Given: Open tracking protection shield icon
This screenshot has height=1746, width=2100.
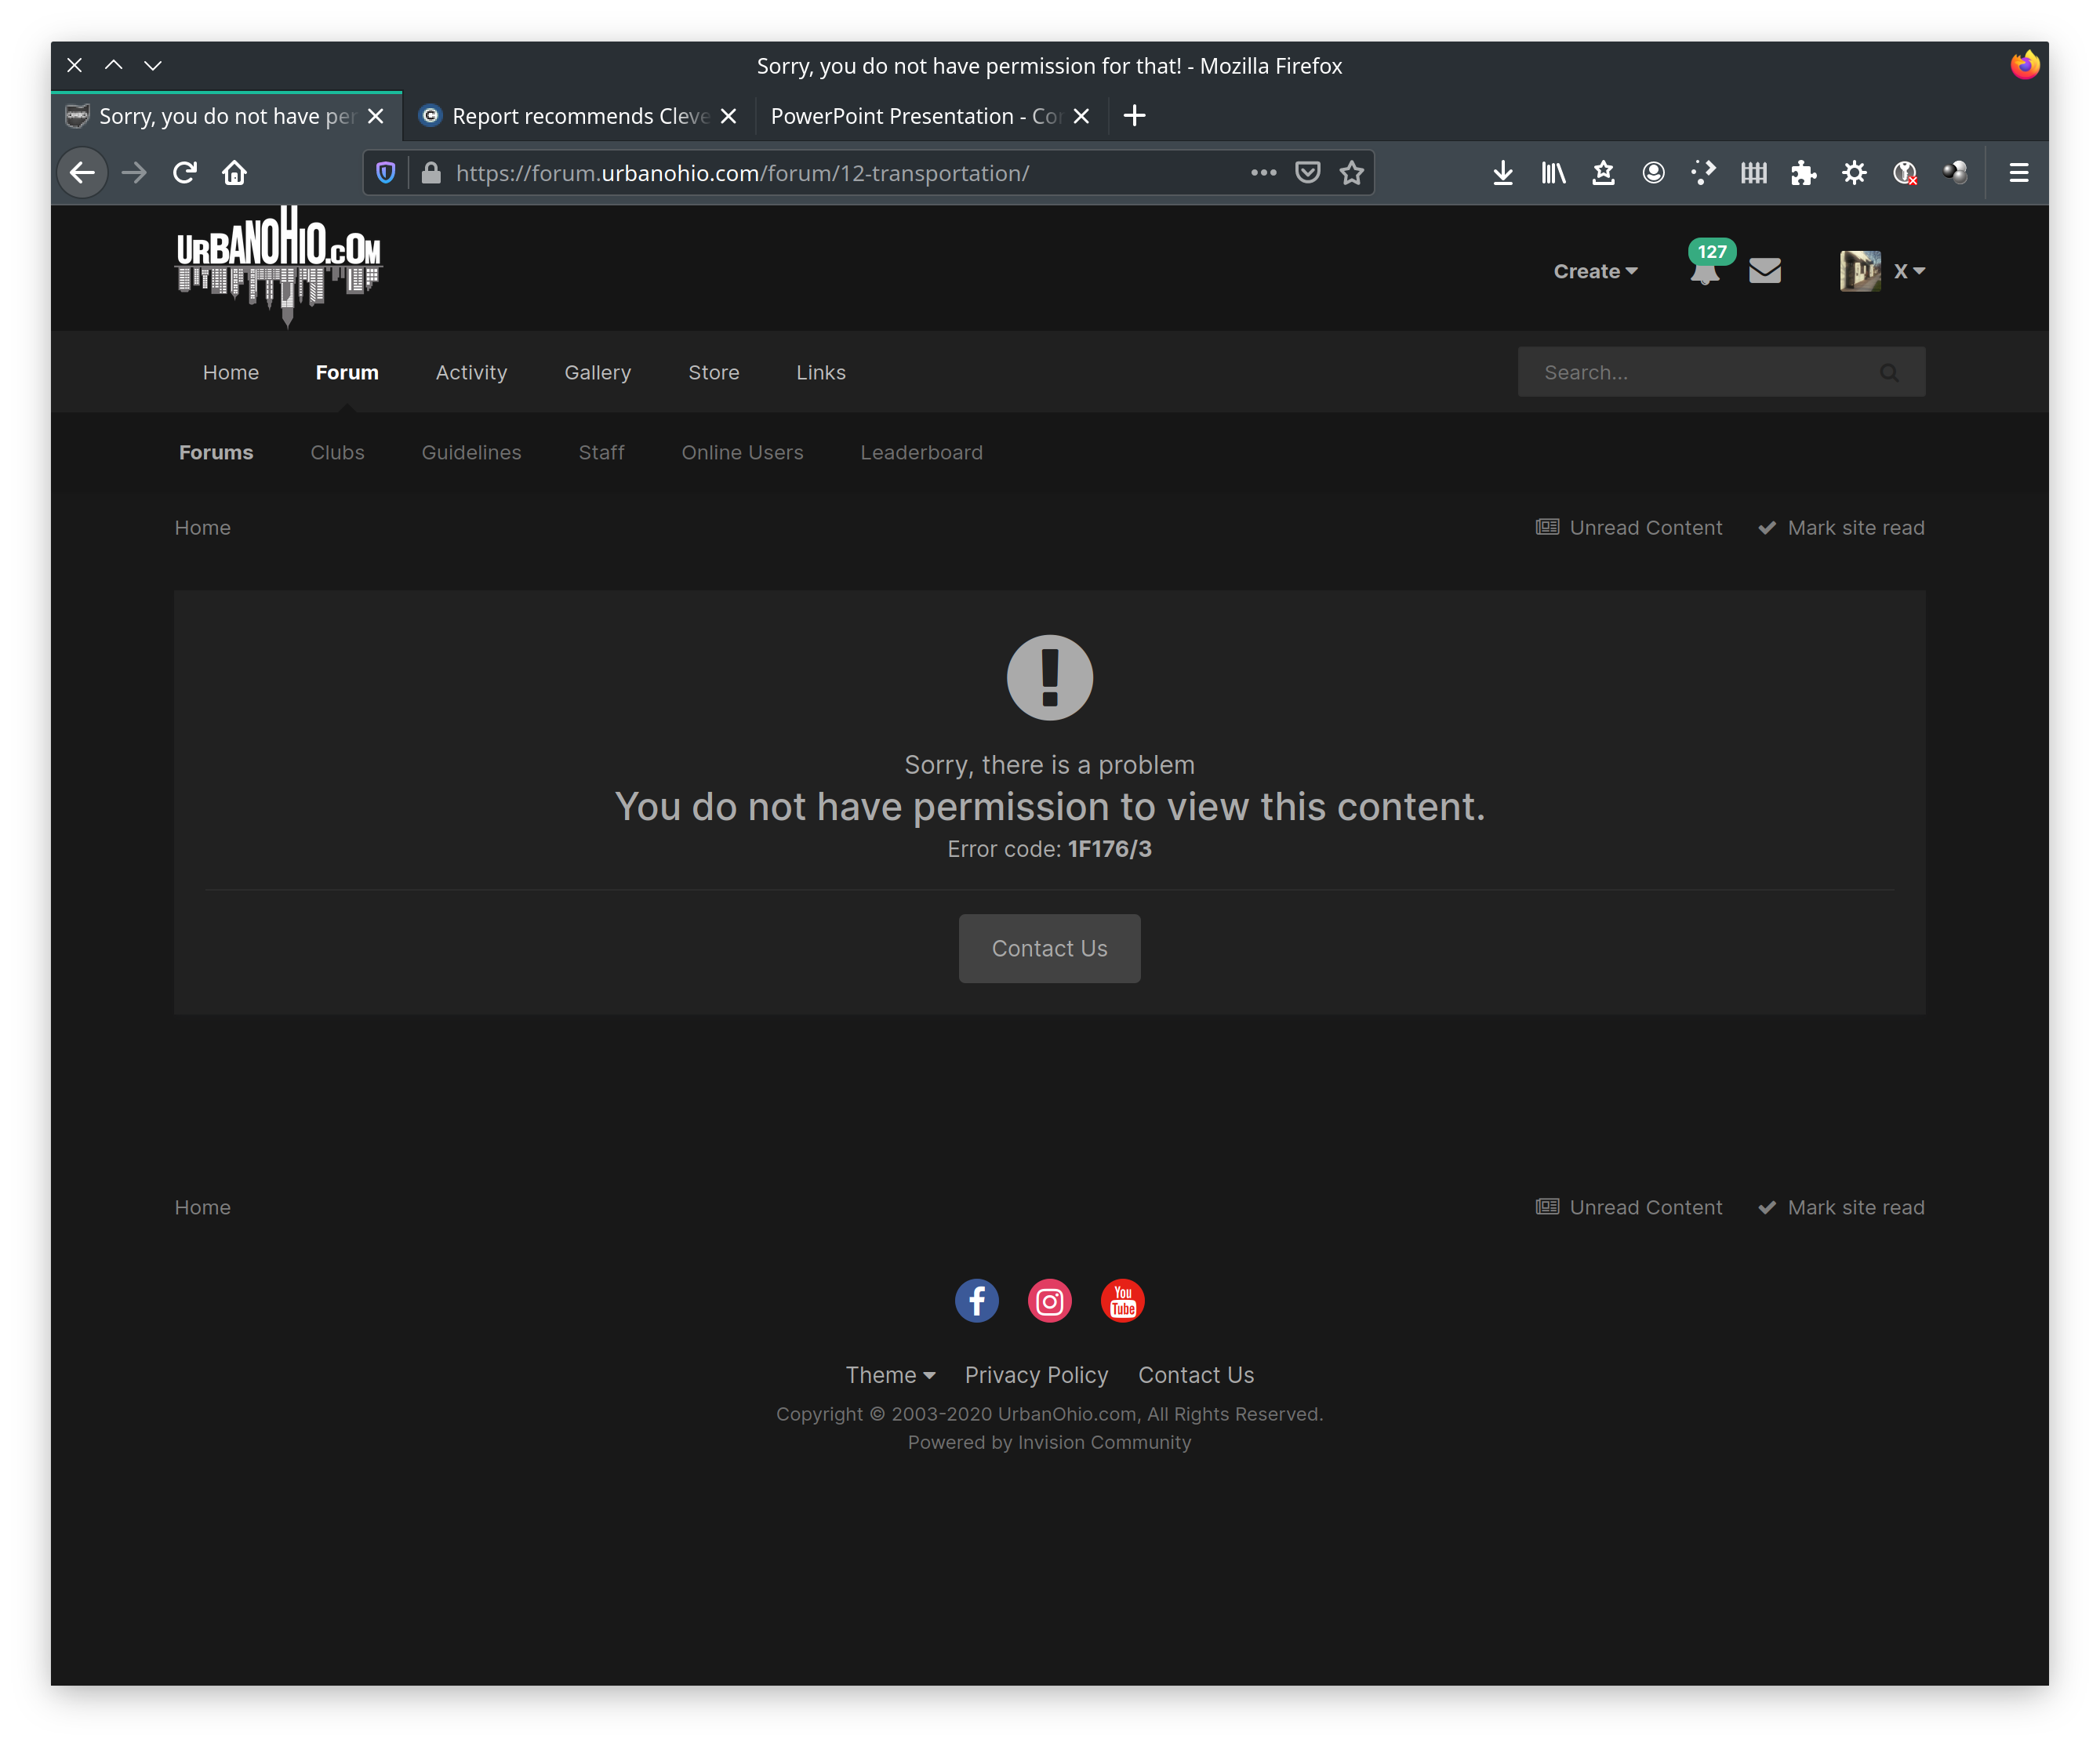Looking at the screenshot, I should (x=386, y=173).
